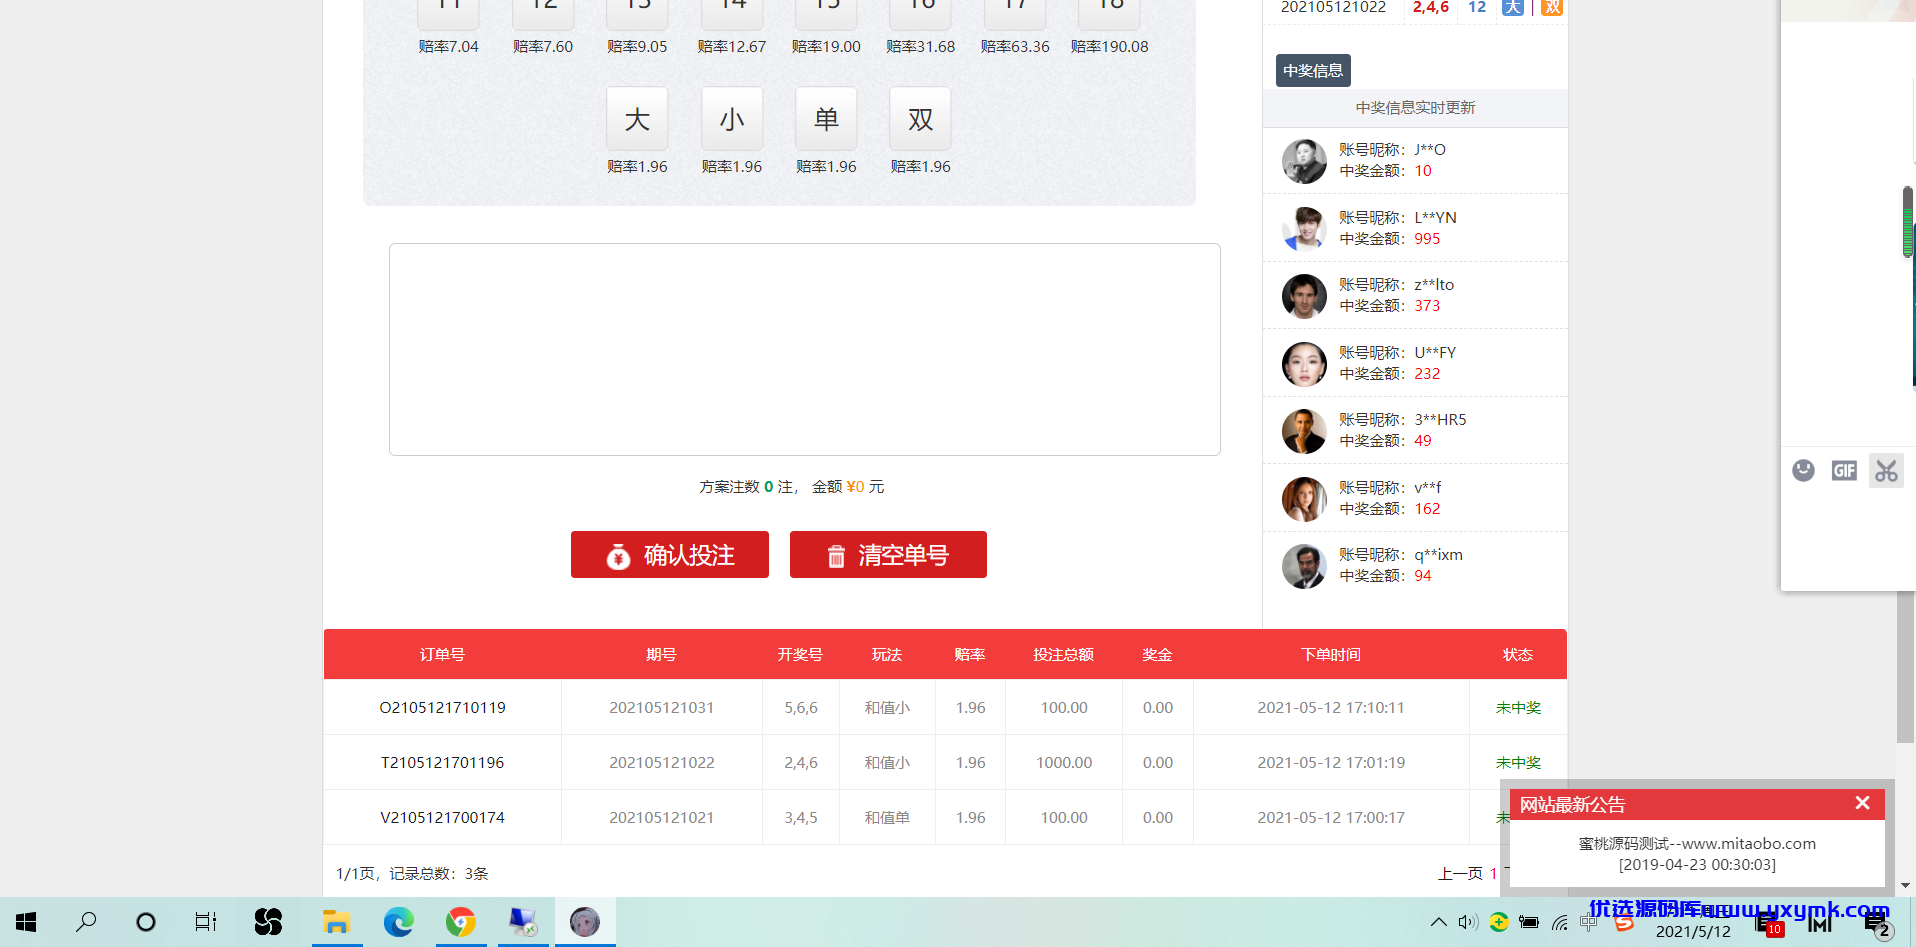Viewport: 1916px width, 947px height.
Task: Expand the hidden tray icons chevron
Action: click(x=1438, y=922)
